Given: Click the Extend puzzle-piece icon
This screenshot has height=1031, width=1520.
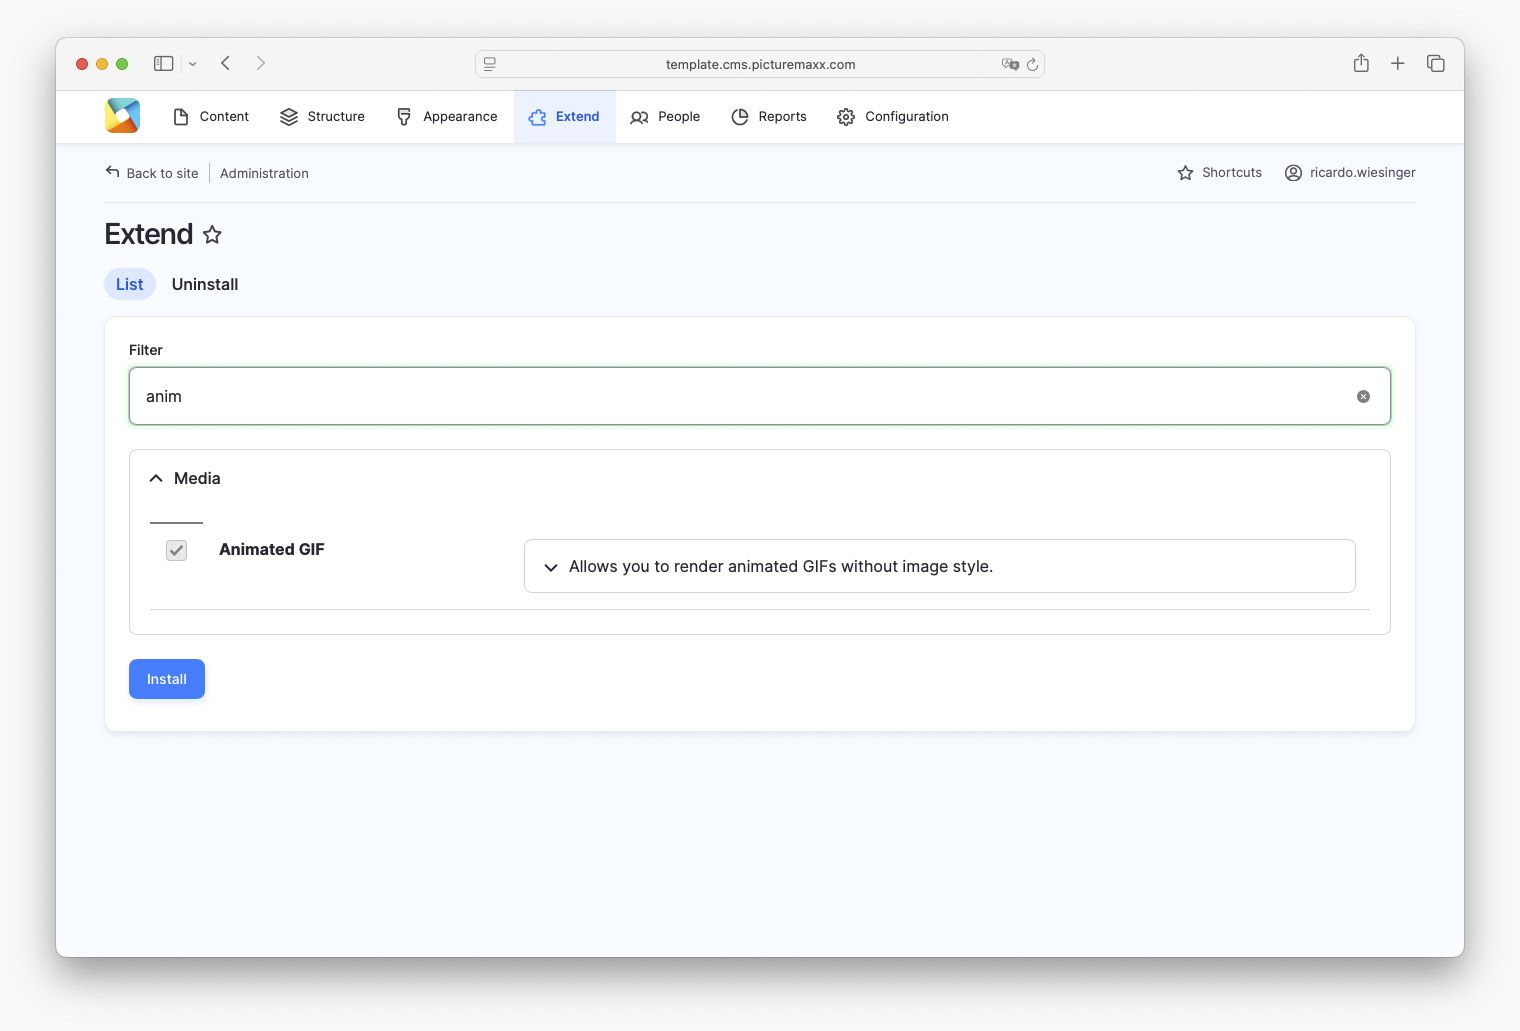Looking at the screenshot, I should [x=535, y=116].
